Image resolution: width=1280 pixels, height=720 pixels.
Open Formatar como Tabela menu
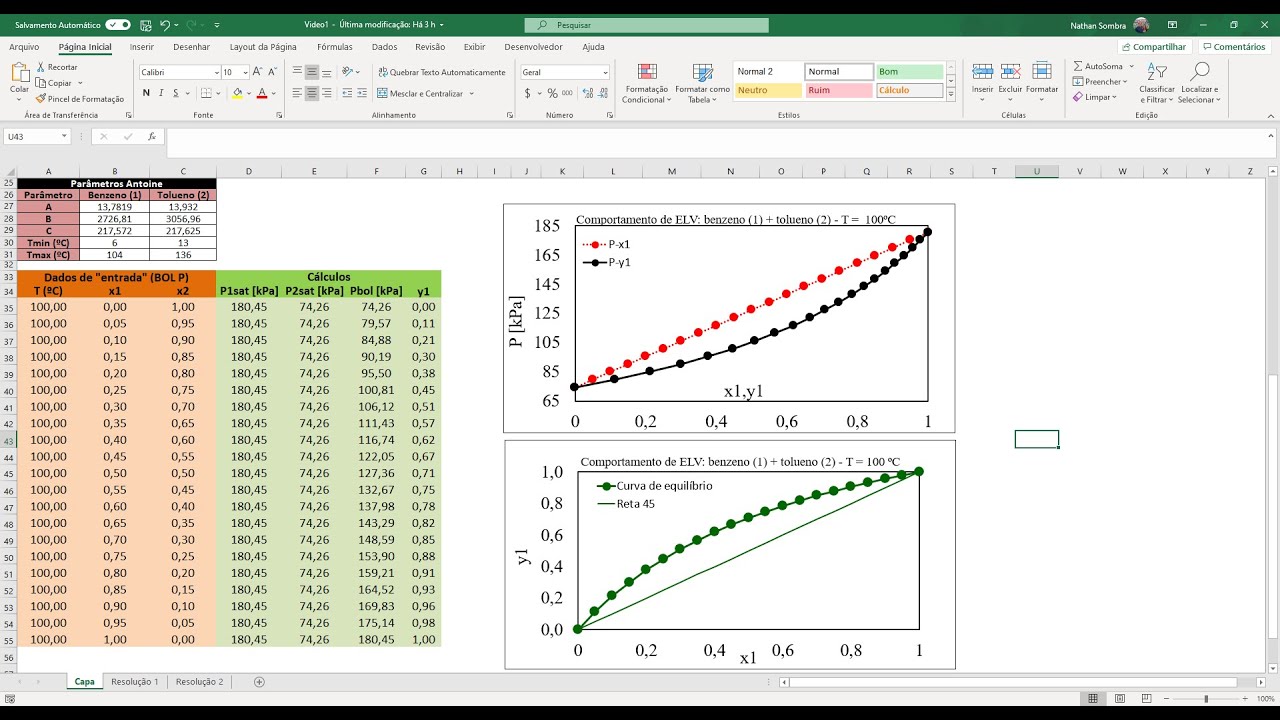point(702,83)
